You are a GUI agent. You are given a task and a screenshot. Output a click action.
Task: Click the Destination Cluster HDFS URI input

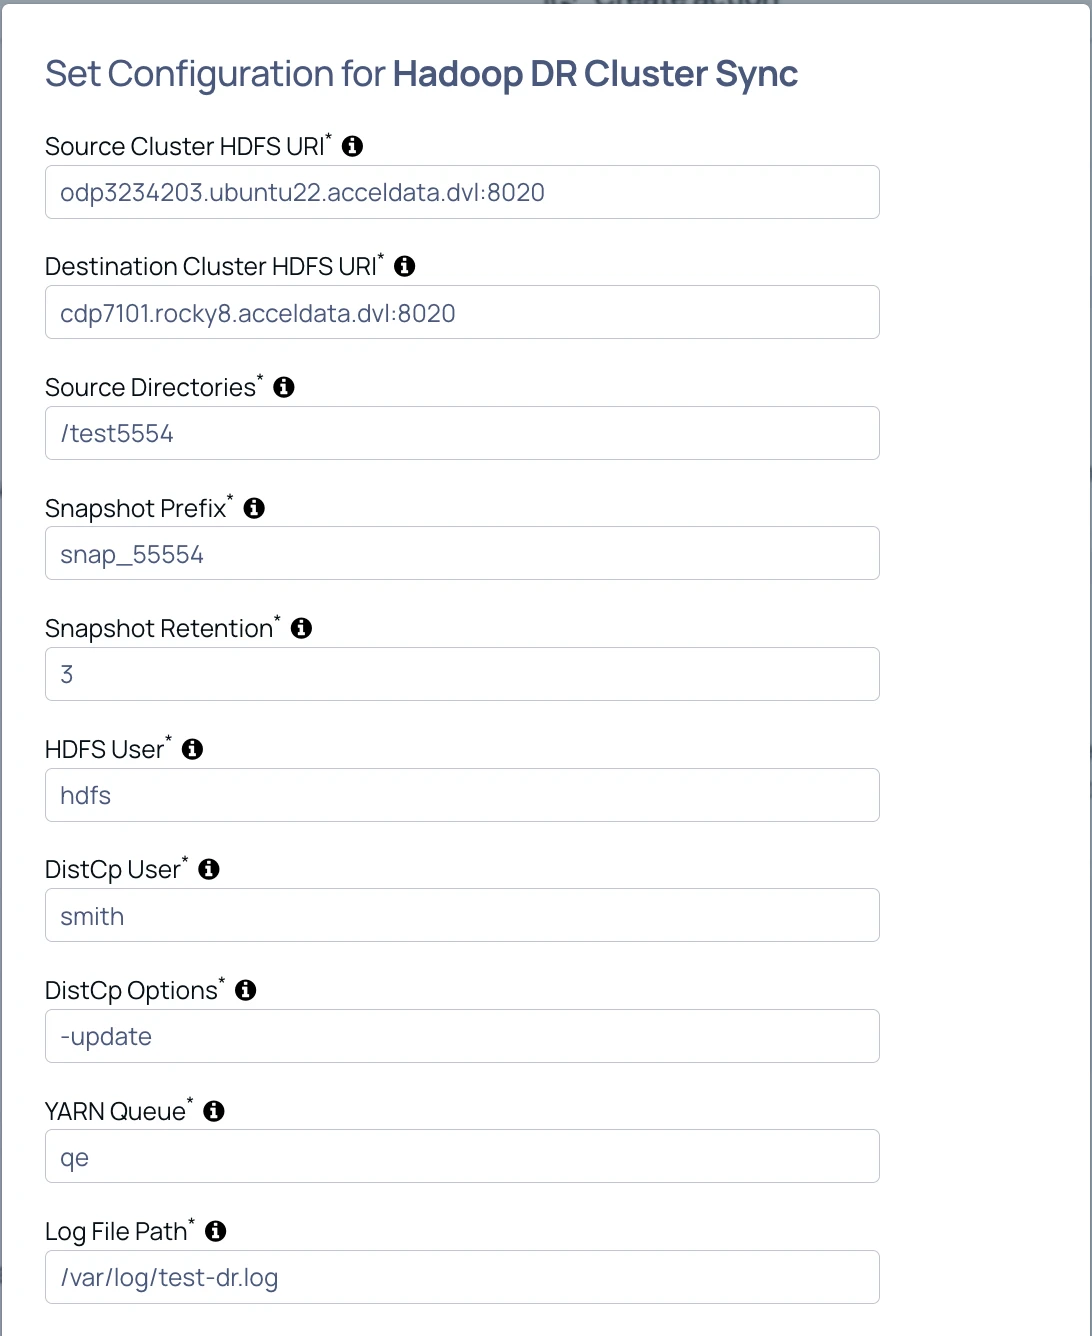(x=462, y=313)
